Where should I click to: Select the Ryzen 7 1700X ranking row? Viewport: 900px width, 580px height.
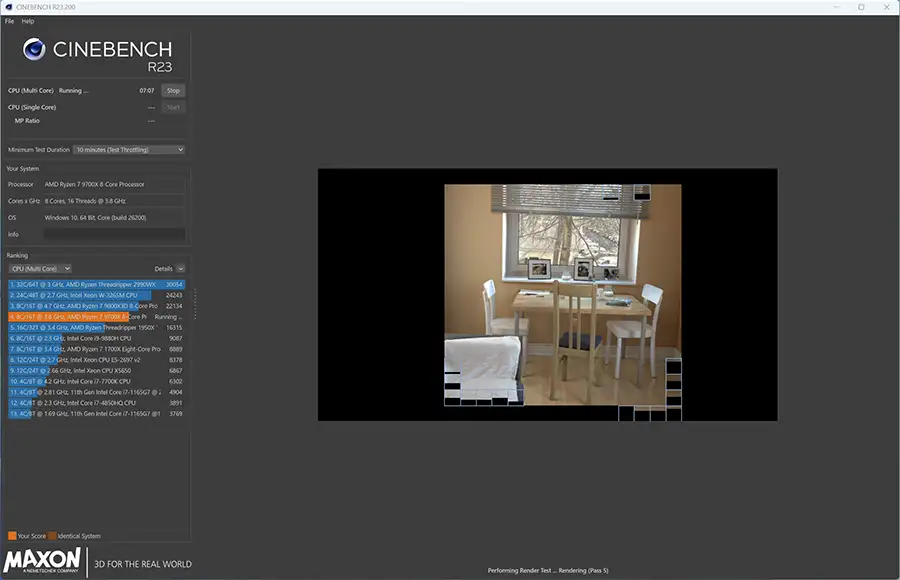pyautogui.click(x=96, y=349)
